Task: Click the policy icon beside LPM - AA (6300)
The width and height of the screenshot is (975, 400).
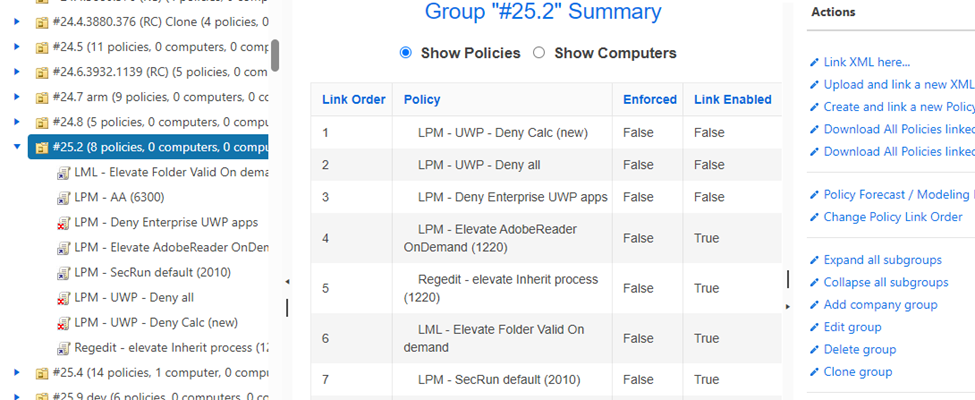Action: [x=64, y=197]
